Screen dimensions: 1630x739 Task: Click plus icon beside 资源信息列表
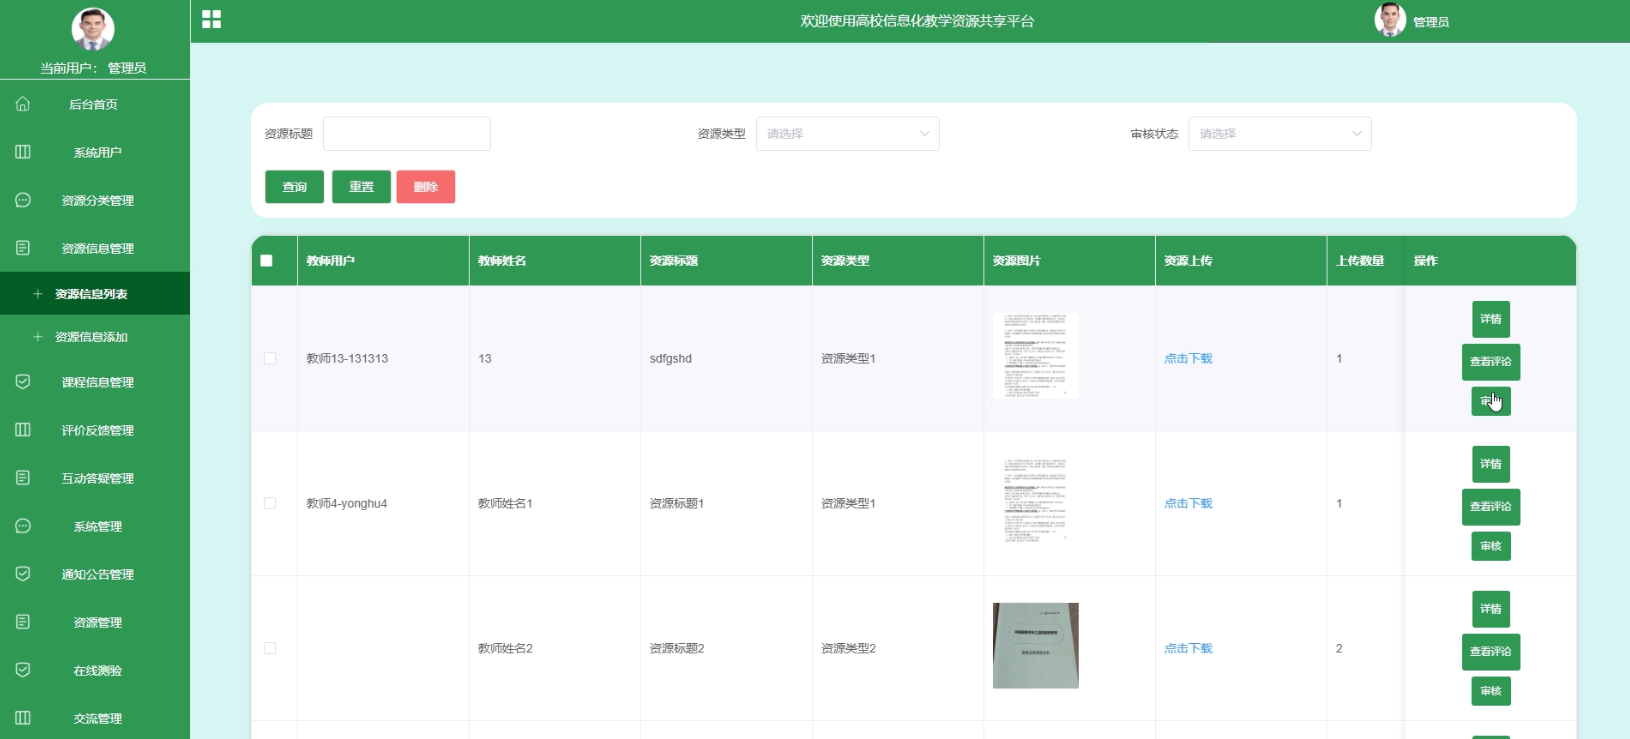38,294
